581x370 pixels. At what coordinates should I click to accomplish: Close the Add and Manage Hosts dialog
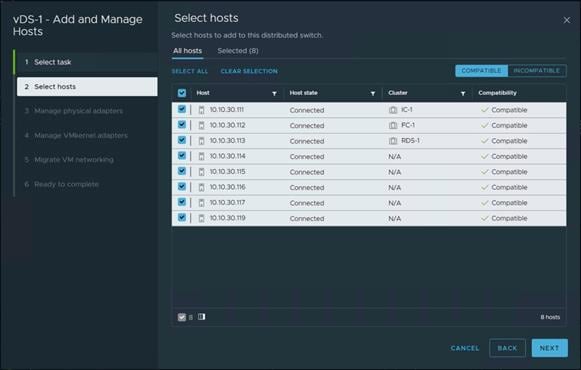[567, 20]
